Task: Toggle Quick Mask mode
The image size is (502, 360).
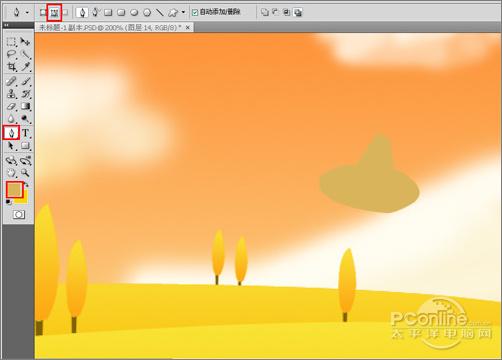Action: tap(19, 215)
